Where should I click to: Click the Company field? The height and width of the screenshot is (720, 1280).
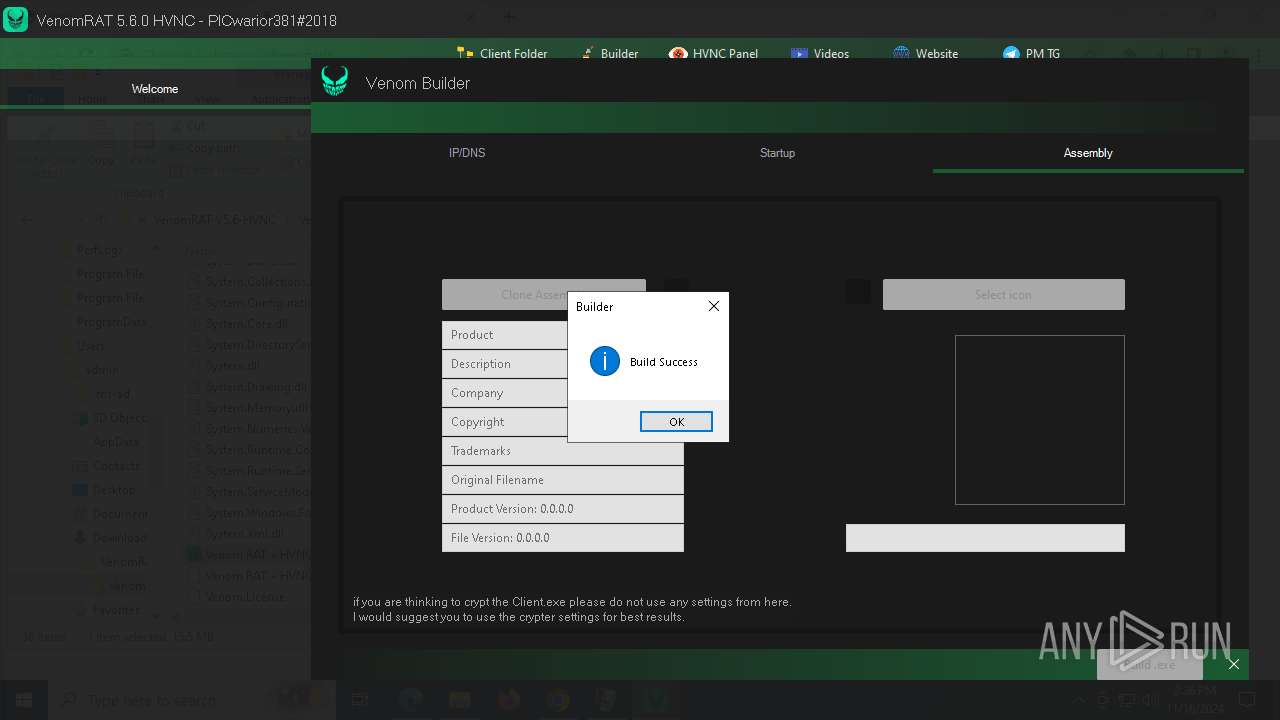click(x=563, y=393)
